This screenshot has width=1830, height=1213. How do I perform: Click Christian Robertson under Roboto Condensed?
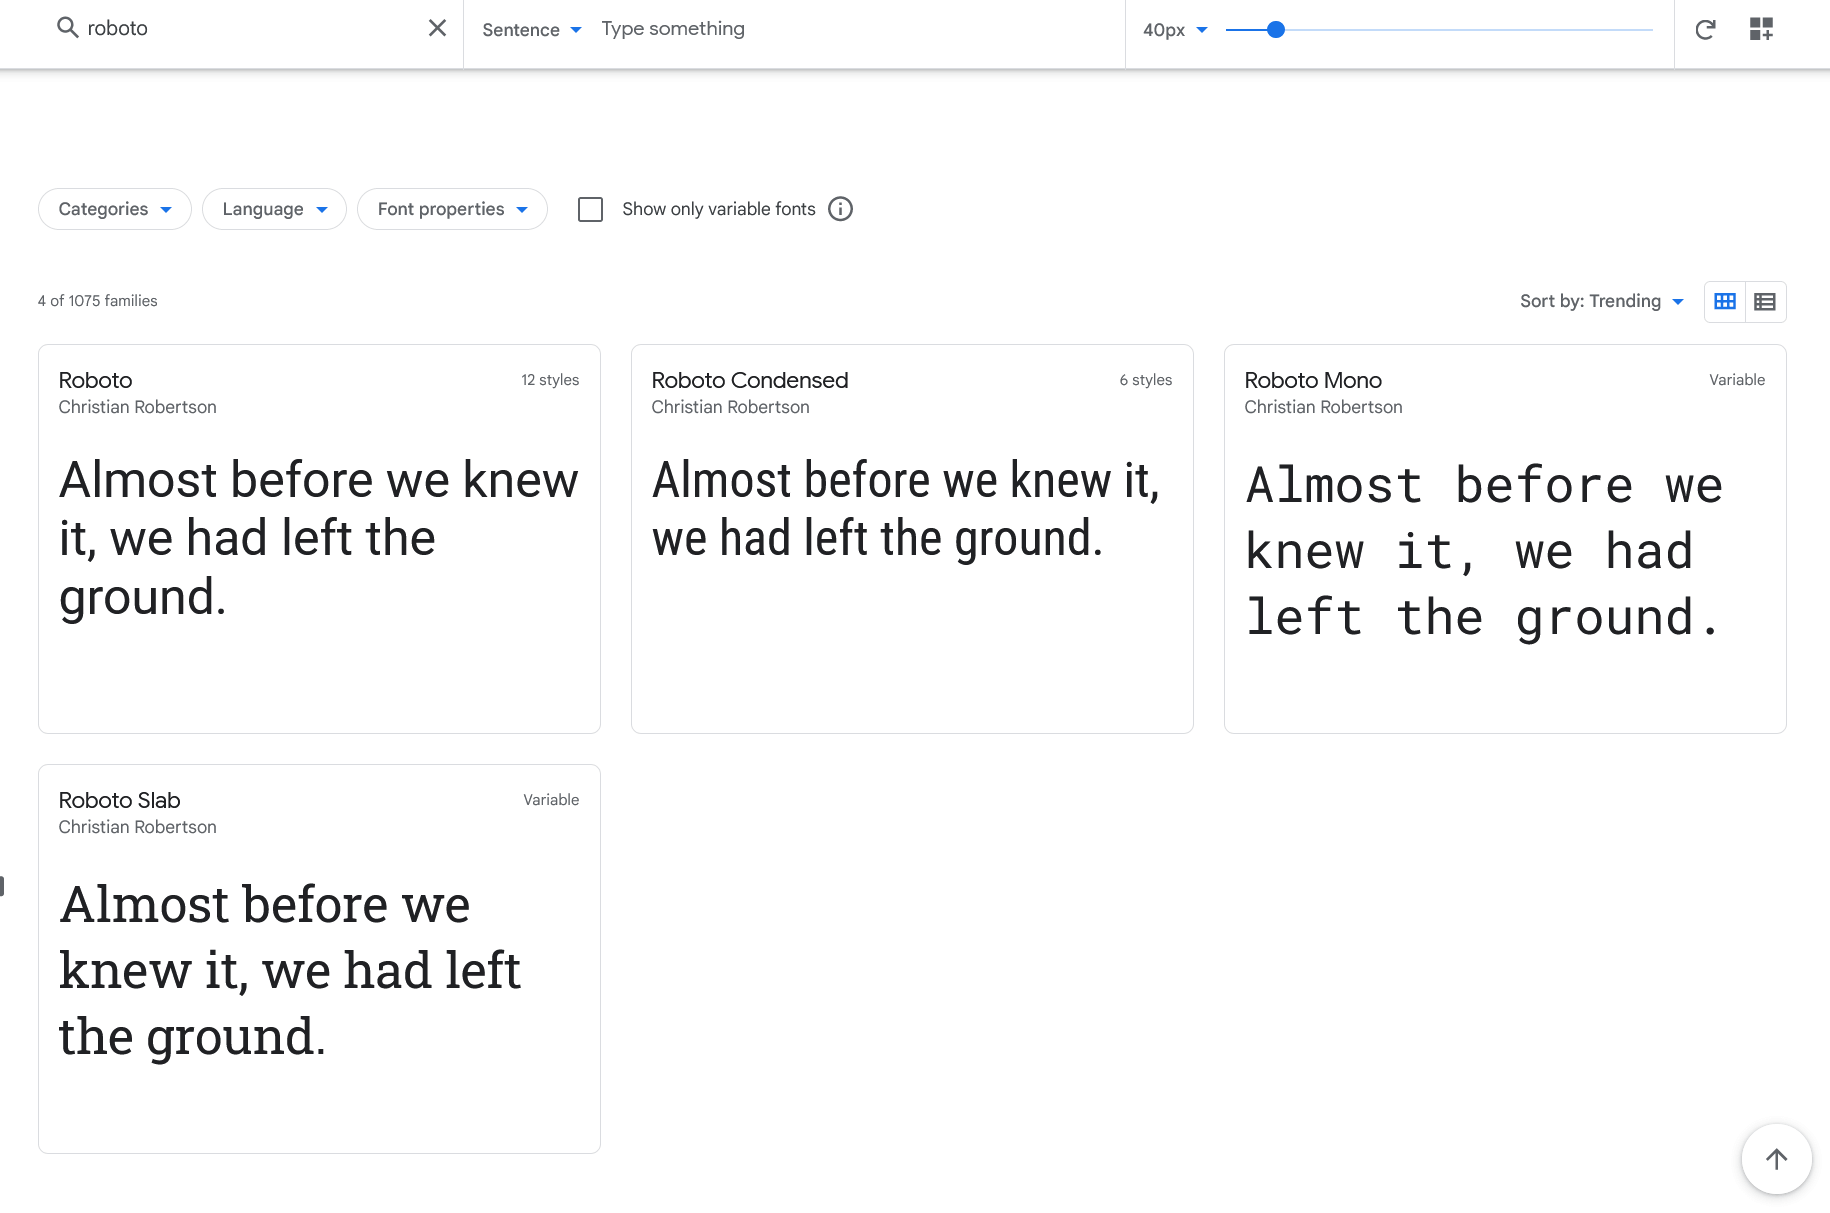pyautogui.click(x=730, y=407)
